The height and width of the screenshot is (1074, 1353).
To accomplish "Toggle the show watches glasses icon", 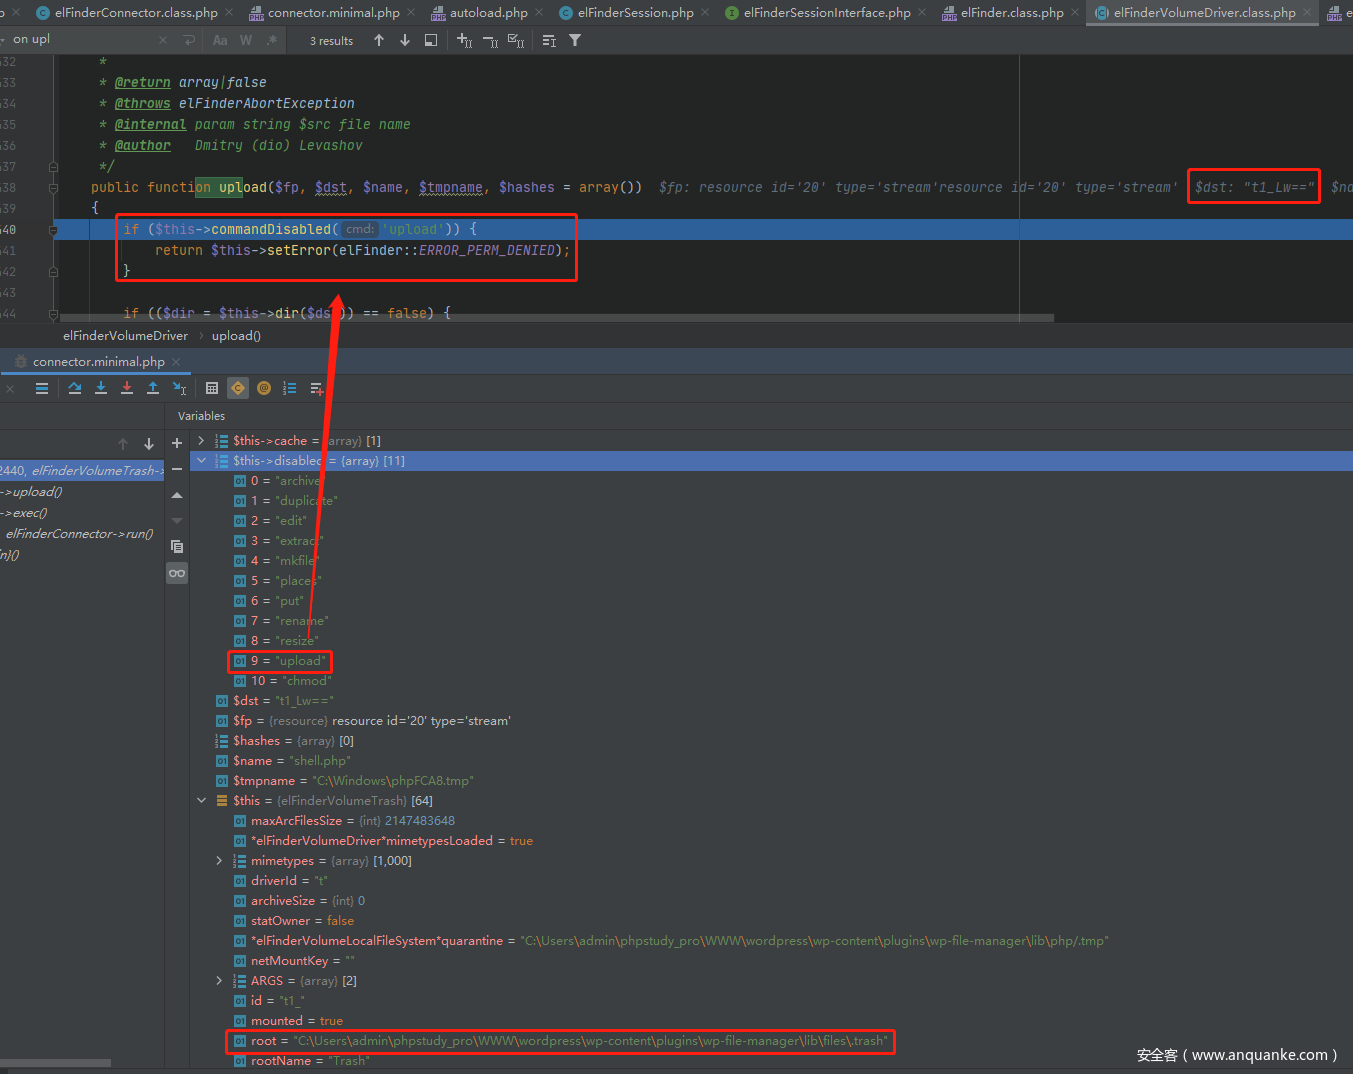I will [177, 573].
